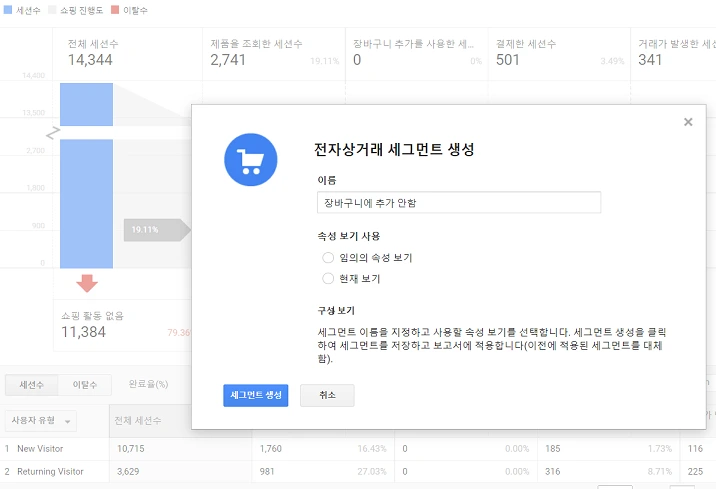The height and width of the screenshot is (489, 716).
Task: Click the blue sessions funnel bar
Action: pyautogui.click(x=86, y=204)
